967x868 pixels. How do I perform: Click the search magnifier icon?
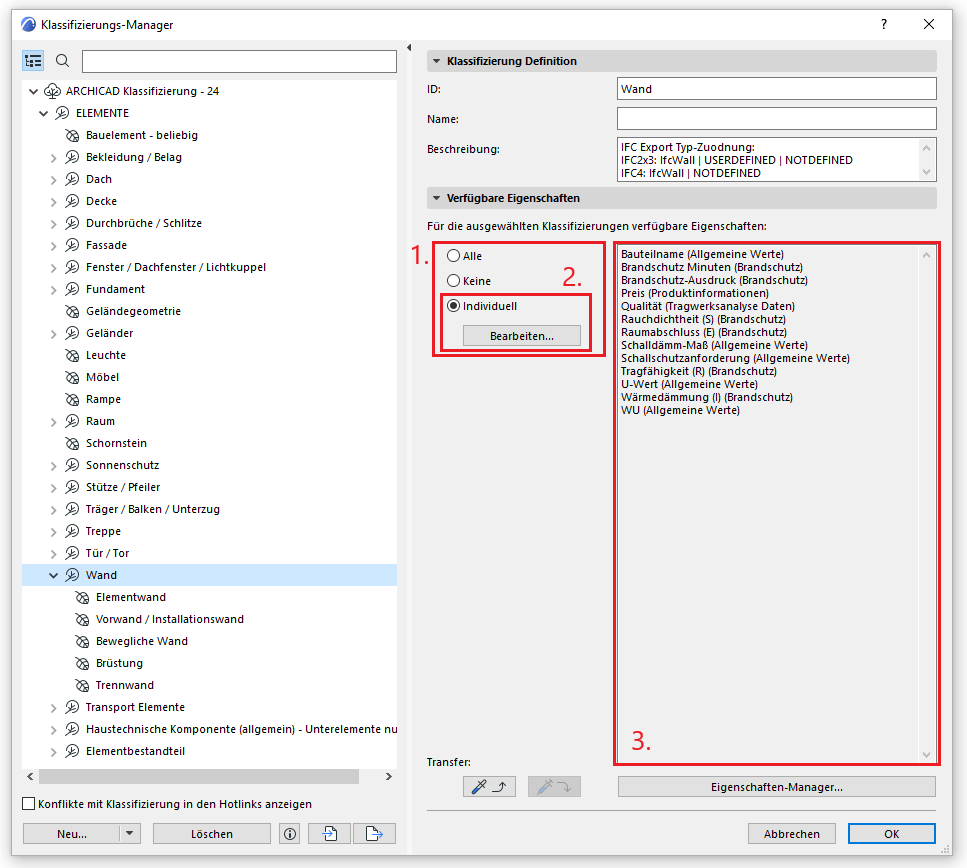pyautogui.click(x=62, y=61)
